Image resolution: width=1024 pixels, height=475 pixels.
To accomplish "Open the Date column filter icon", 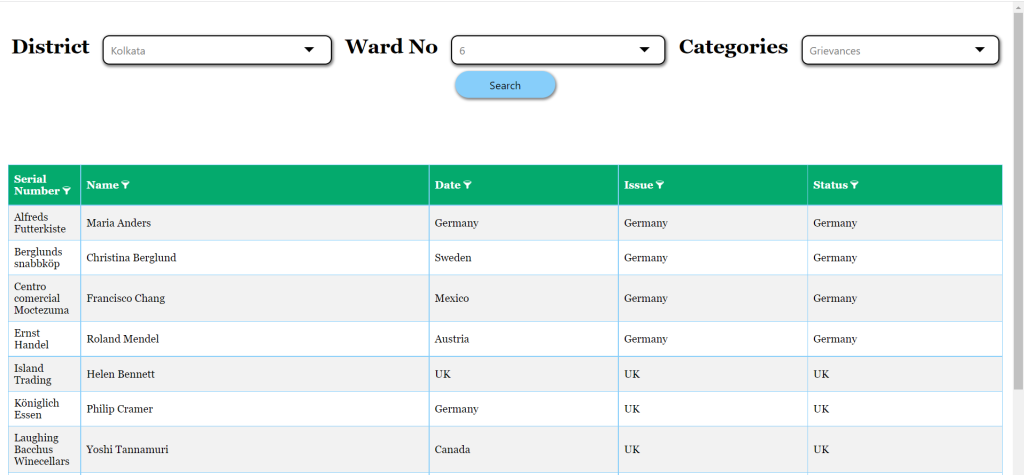I will [467, 185].
